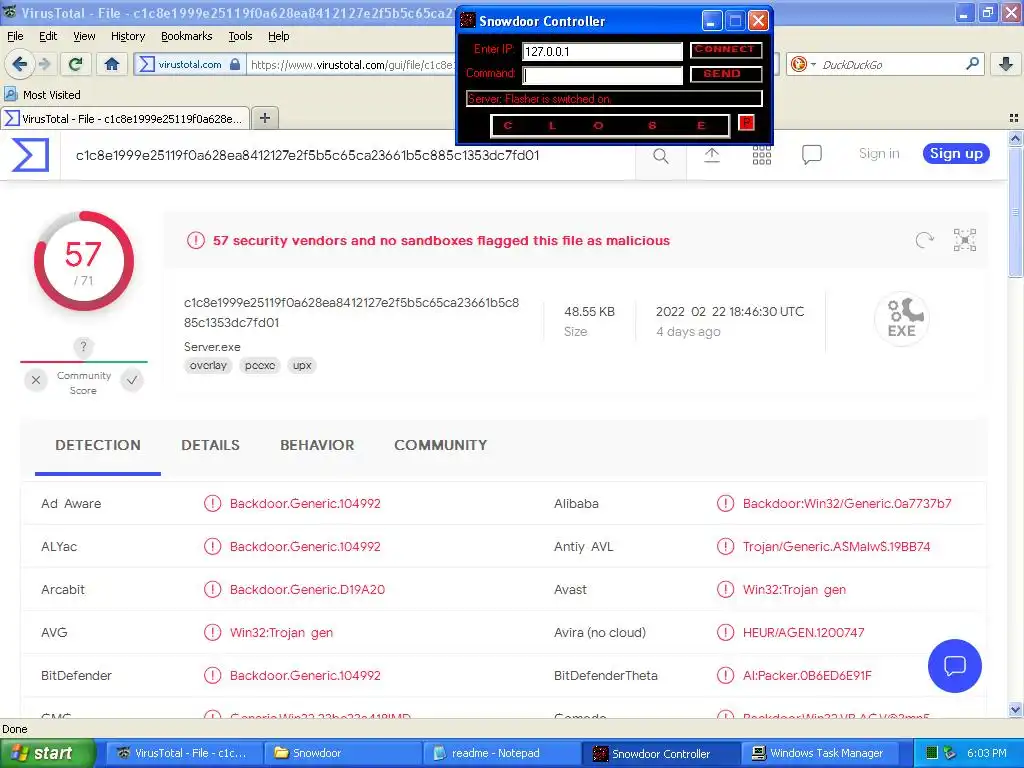The height and width of the screenshot is (768, 1024).
Task: Click the SEND button in Snowdoor Controller
Action: [x=725, y=74]
